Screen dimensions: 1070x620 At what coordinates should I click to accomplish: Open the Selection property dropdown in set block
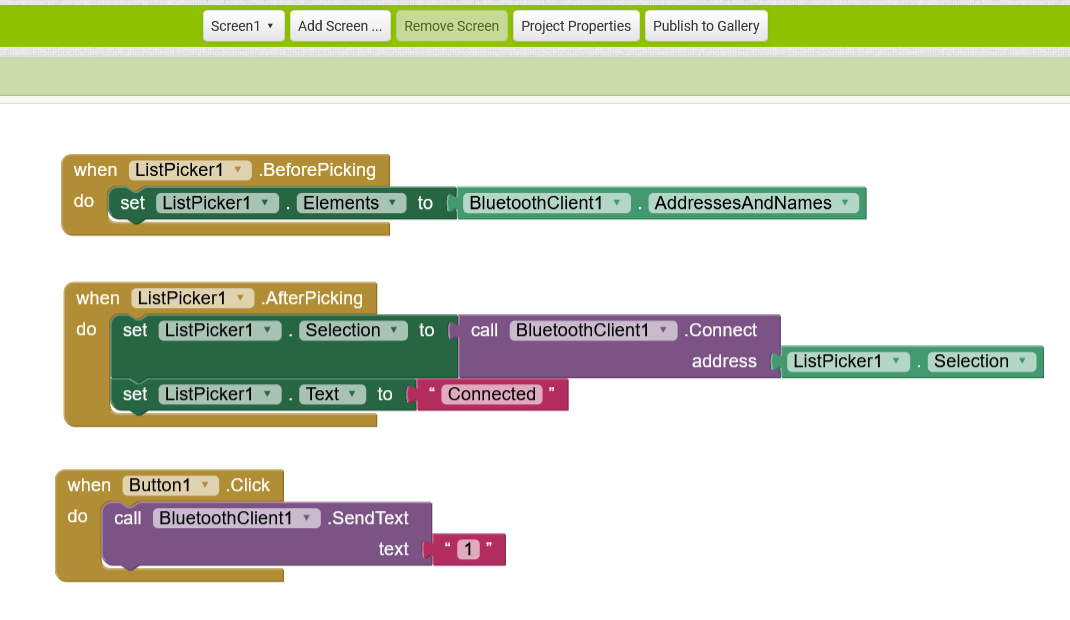tap(395, 330)
